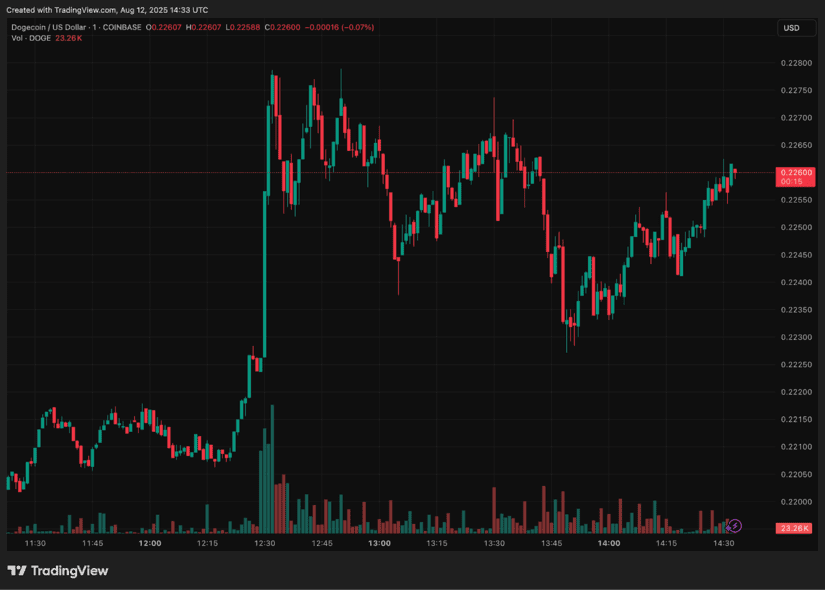This screenshot has height=590, width=825.
Task: Click the purple lightning flash icon
Action: coord(735,525)
